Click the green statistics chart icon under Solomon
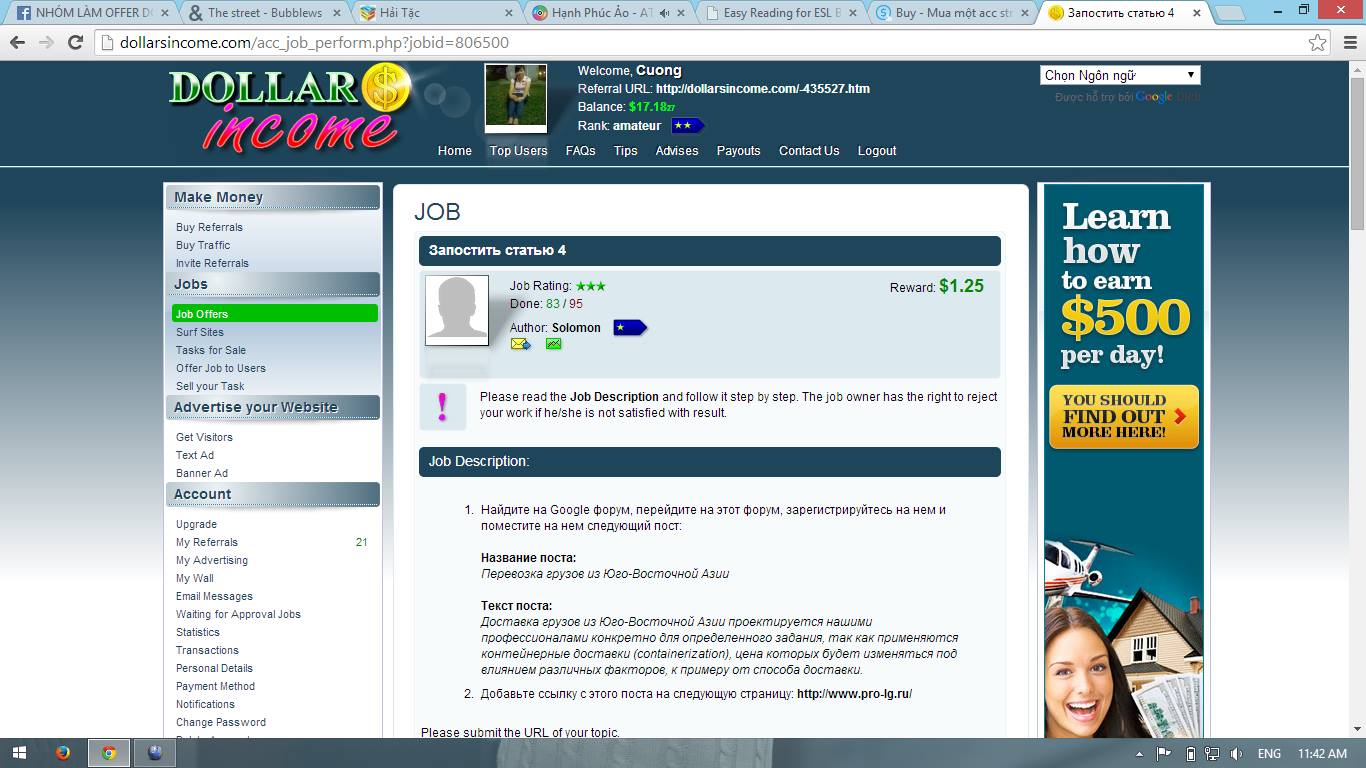1366x768 pixels. [x=554, y=344]
